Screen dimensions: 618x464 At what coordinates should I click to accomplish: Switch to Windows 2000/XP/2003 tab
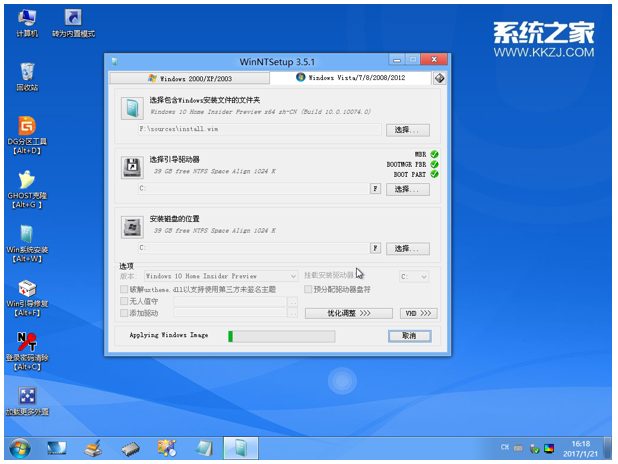tap(190, 78)
